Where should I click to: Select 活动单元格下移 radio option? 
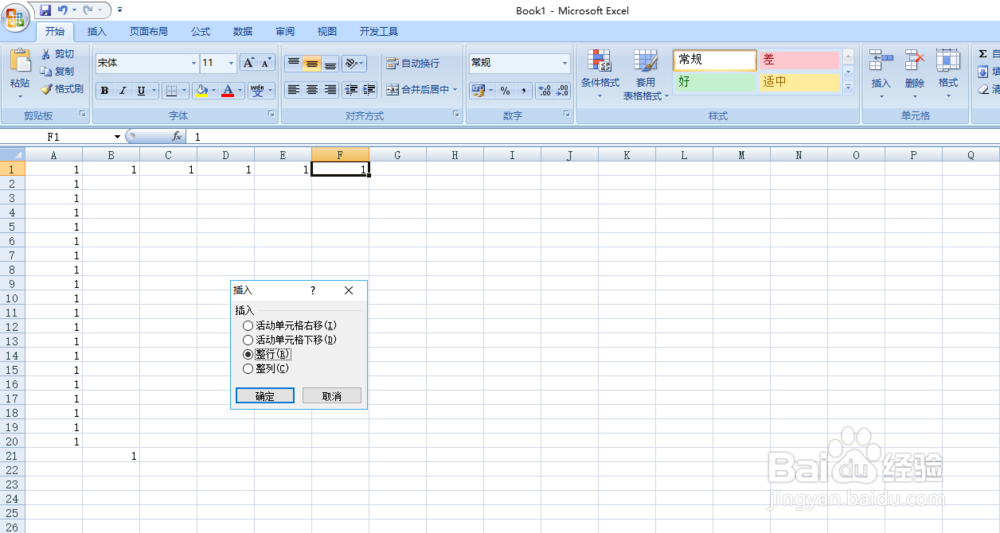coord(248,340)
